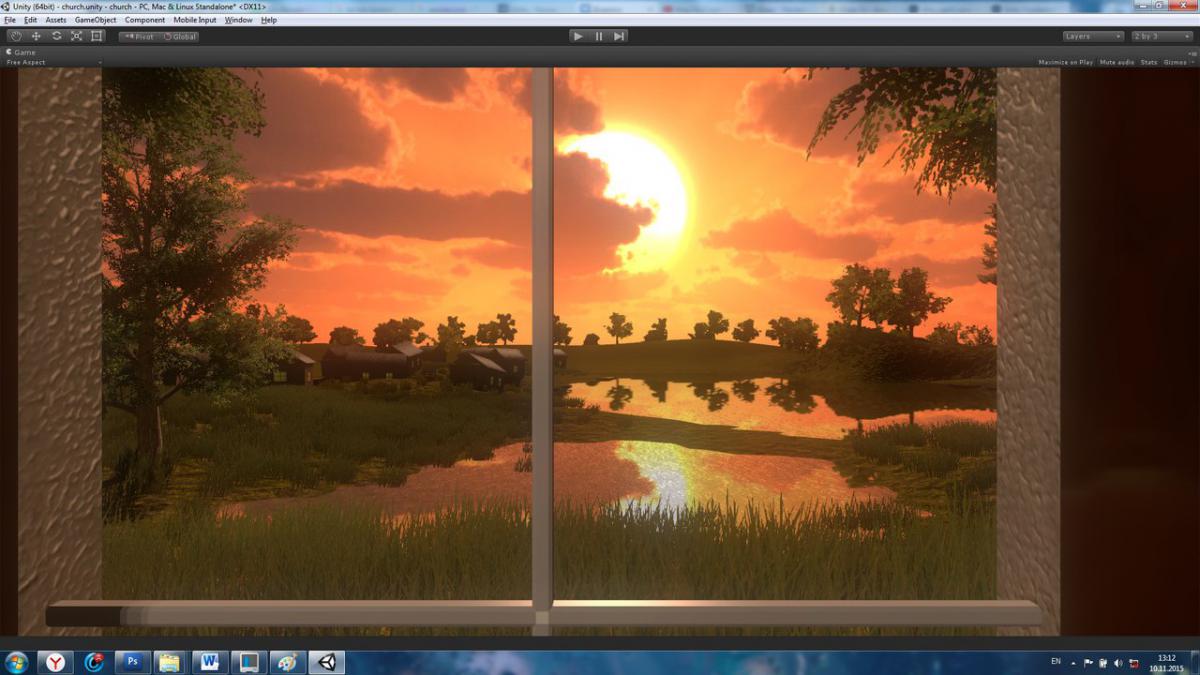Select the Rect transform tool
The width and height of the screenshot is (1200, 675).
[x=97, y=36]
